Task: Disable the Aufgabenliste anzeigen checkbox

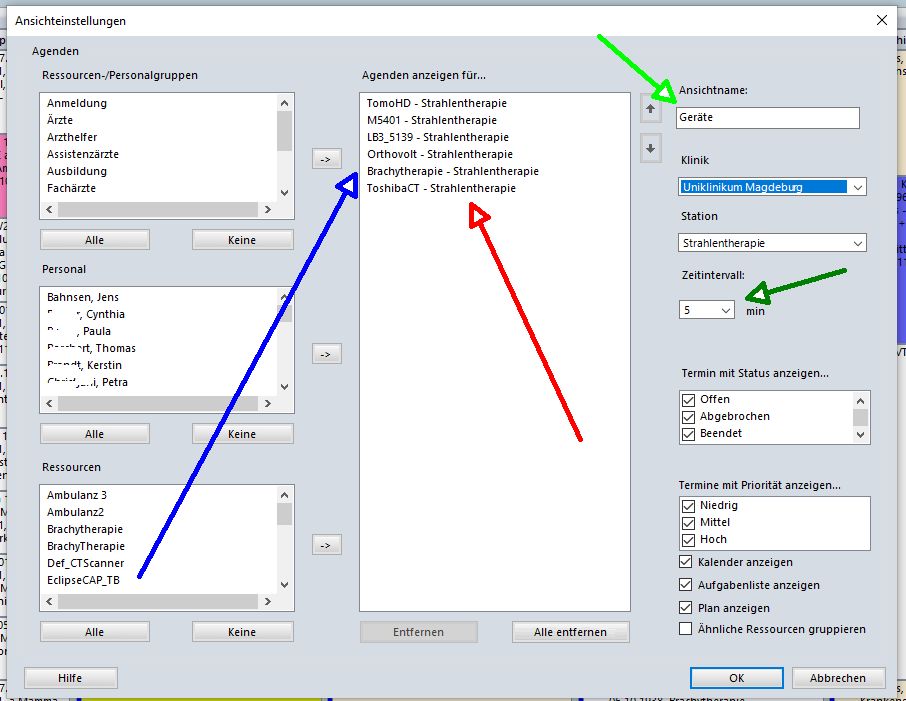Action: point(686,585)
